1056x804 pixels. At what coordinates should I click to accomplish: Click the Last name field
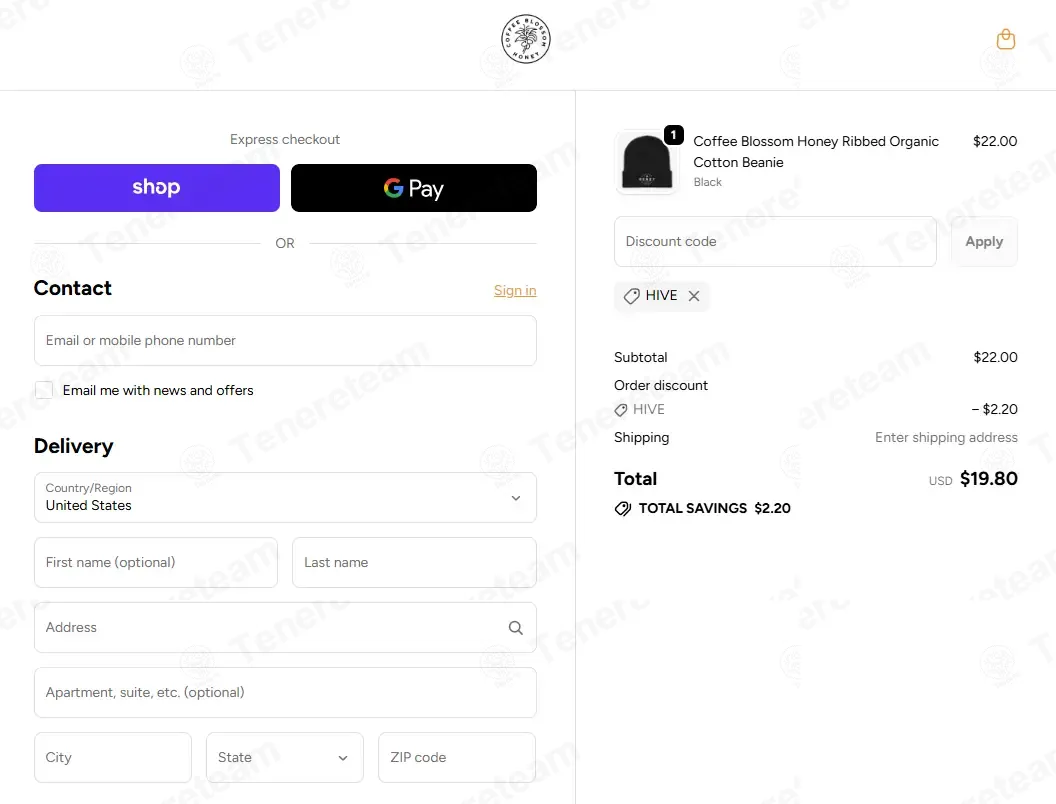coord(414,562)
